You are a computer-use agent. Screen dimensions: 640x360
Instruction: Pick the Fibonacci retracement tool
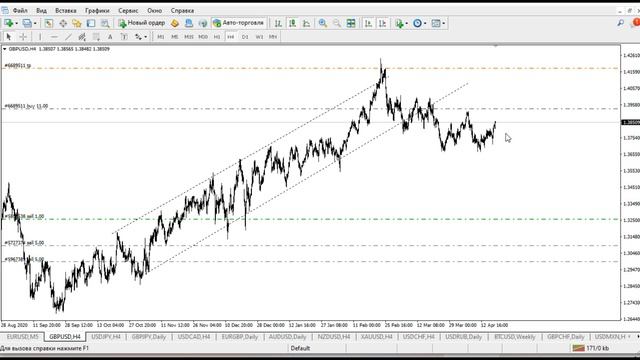click(96, 37)
